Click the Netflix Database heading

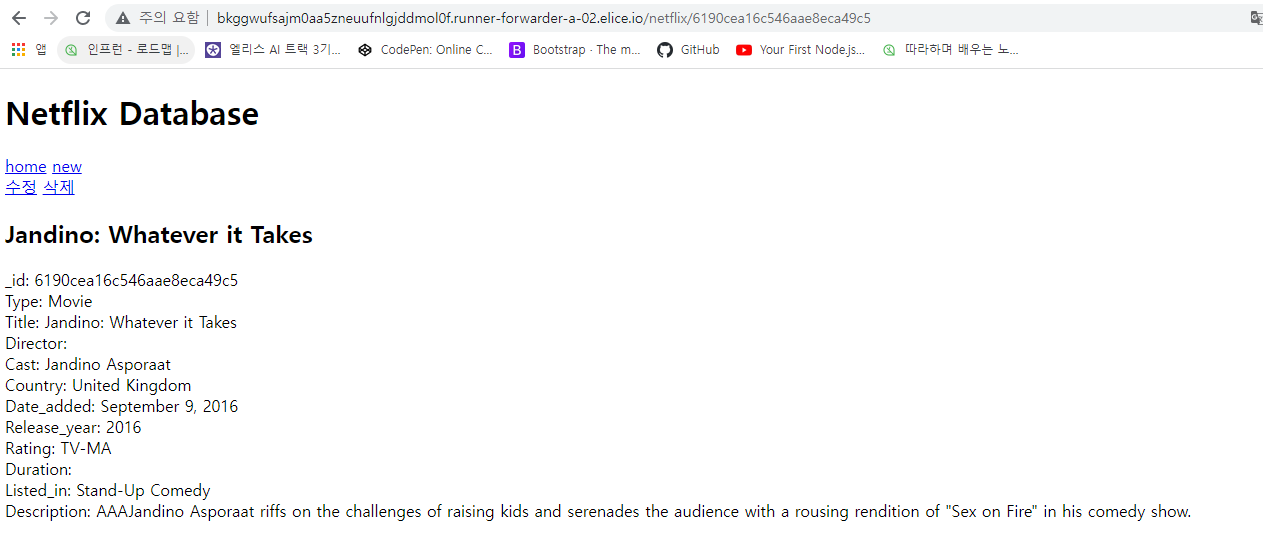[x=132, y=114]
